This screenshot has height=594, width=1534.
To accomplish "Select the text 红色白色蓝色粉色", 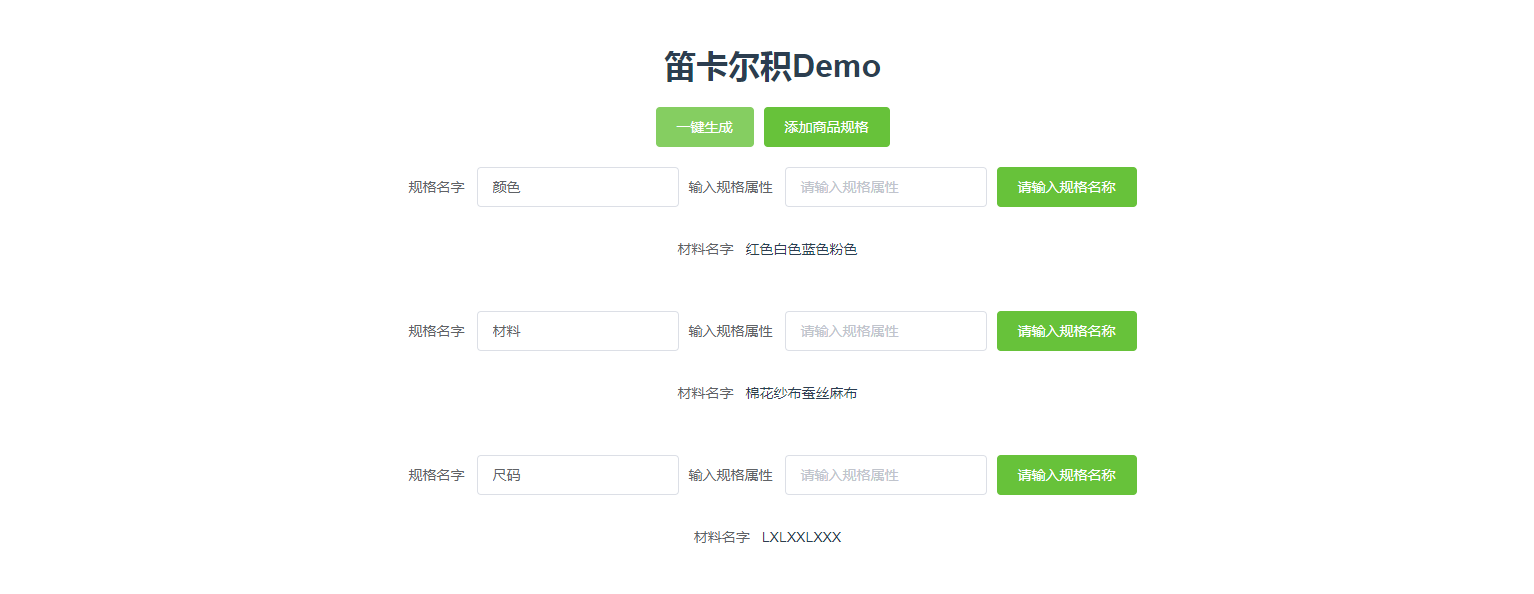I will [x=802, y=249].
